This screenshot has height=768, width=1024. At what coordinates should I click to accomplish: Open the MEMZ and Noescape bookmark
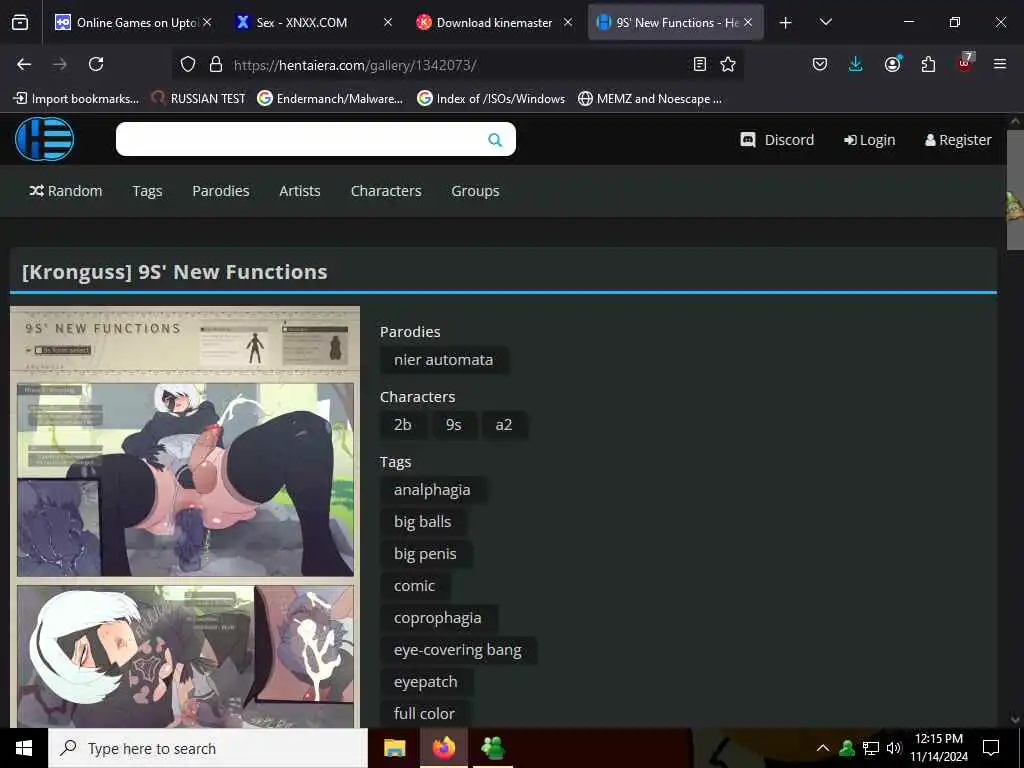650,99
